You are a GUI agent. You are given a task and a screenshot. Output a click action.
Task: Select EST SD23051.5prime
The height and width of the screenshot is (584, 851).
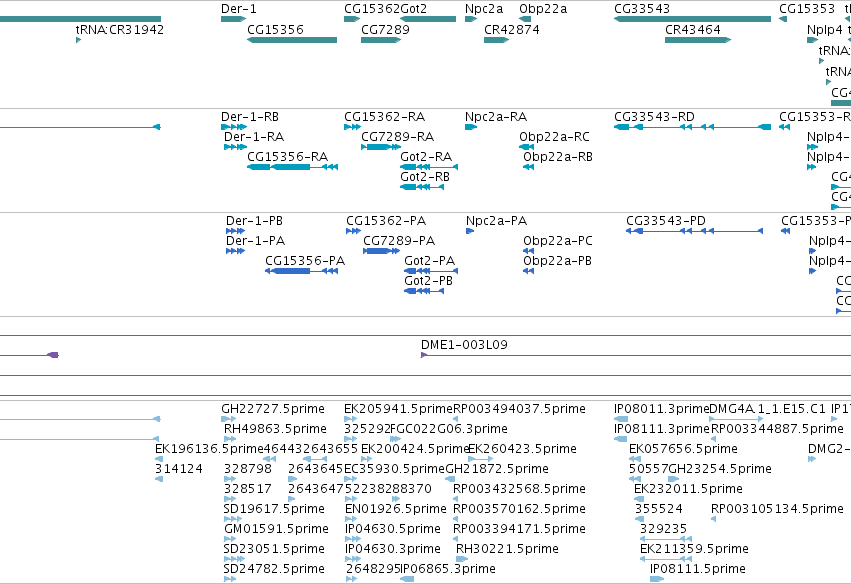234,560
